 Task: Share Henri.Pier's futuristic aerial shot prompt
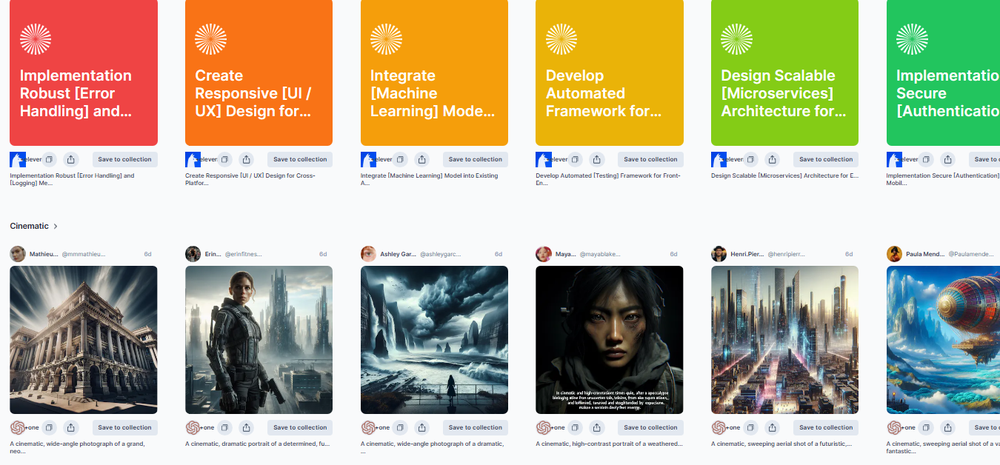772,427
